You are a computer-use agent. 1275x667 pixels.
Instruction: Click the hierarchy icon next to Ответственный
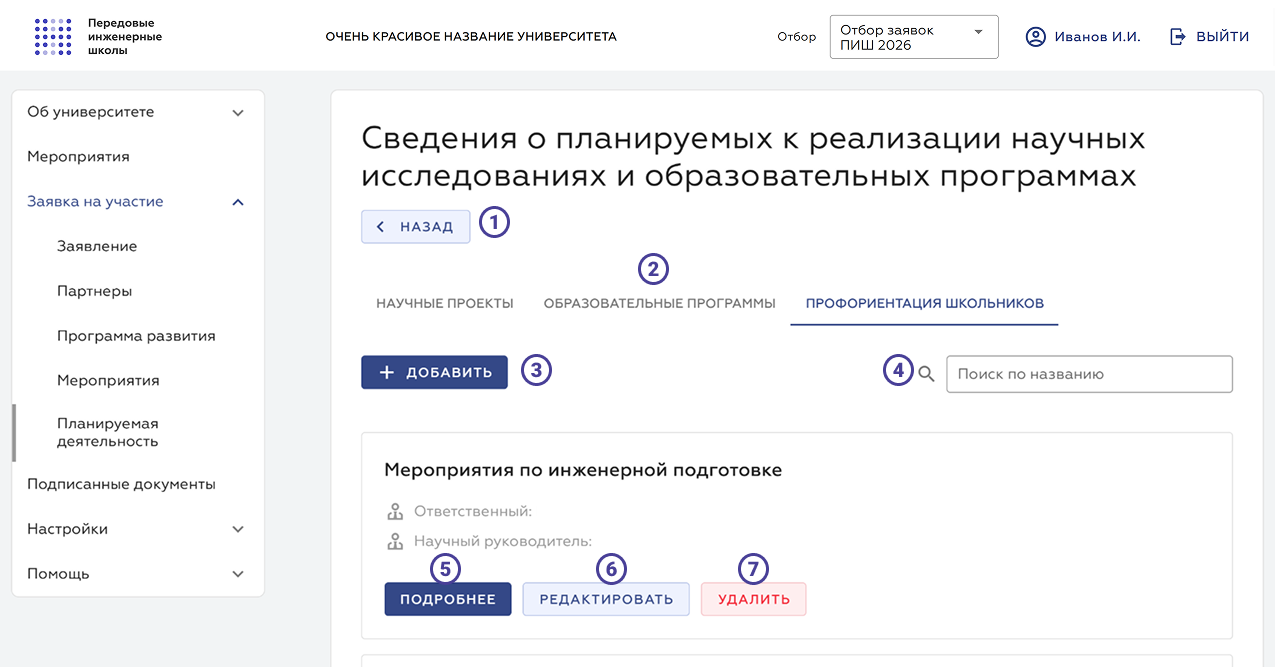(x=395, y=512)
